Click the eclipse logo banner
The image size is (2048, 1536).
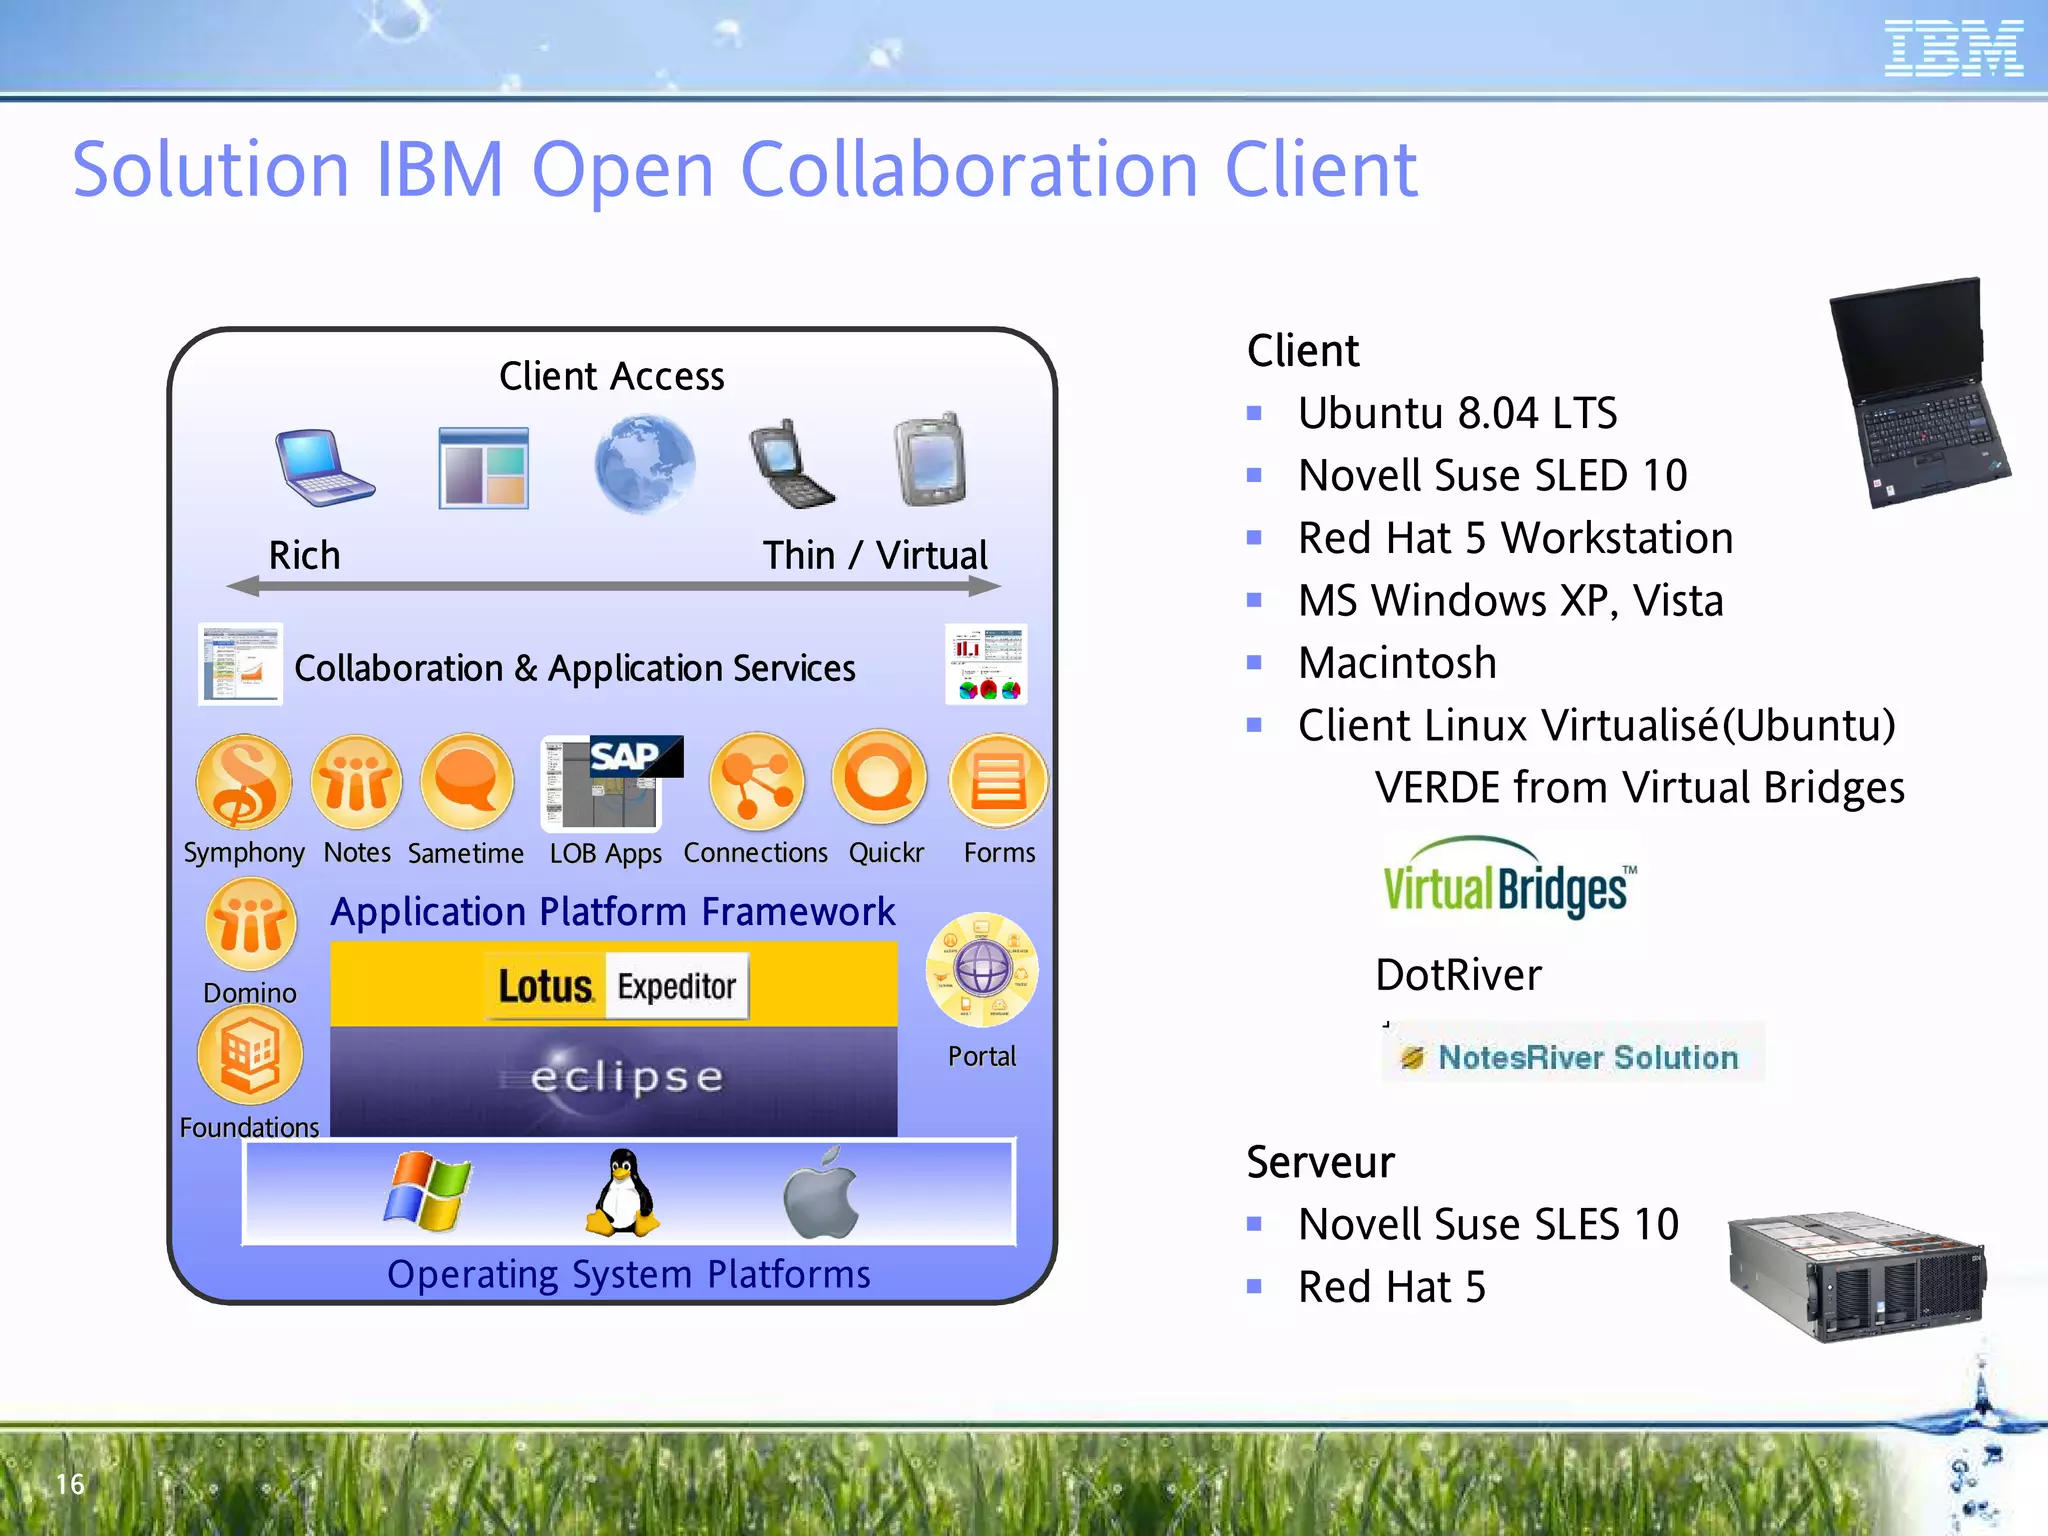pos(614,1082)
